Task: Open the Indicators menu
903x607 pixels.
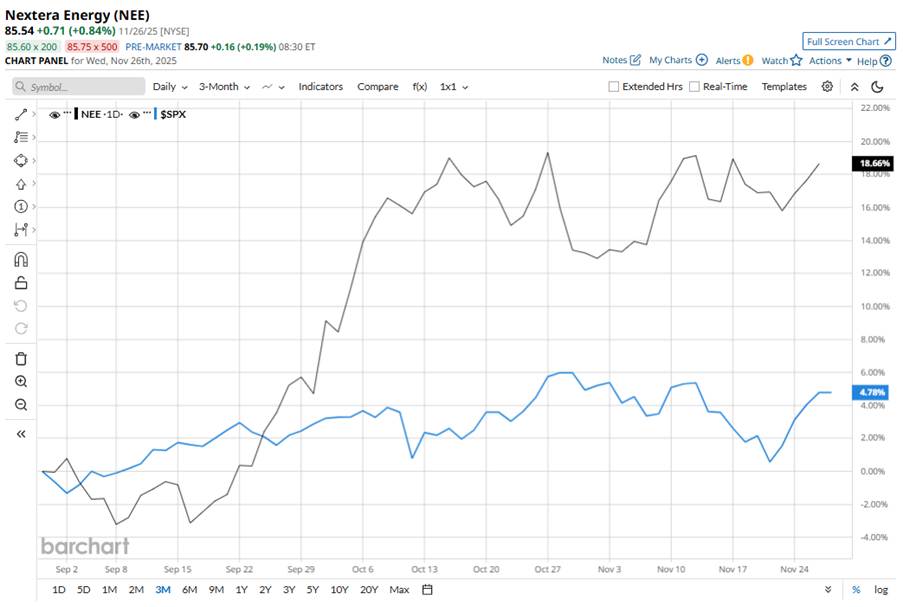Action: [x=321, y=87]
